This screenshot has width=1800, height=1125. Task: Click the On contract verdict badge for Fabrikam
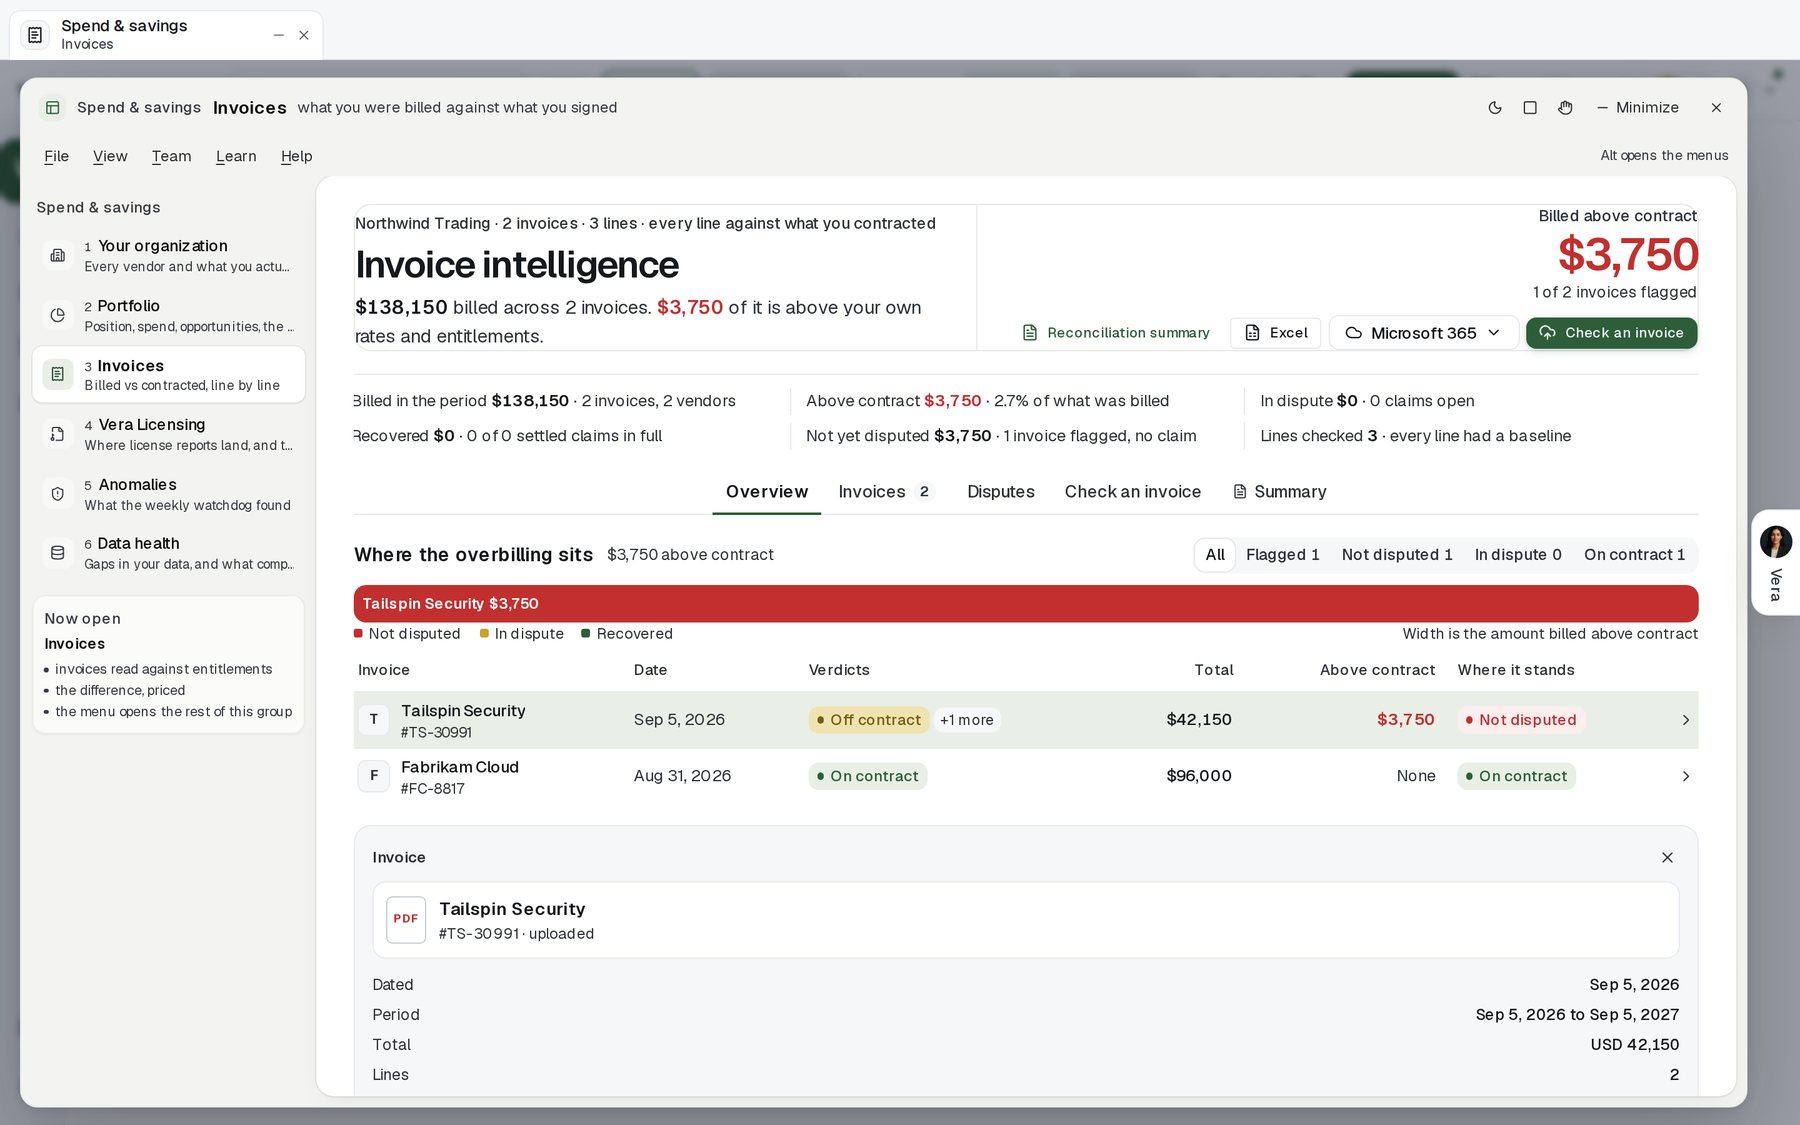868,776
